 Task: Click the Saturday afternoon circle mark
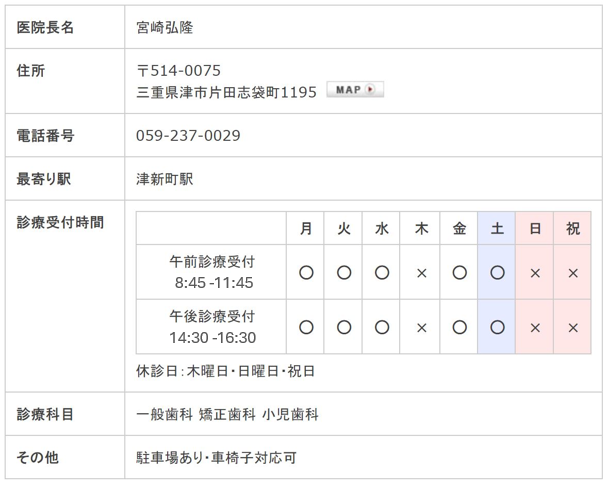coord(497,328)
